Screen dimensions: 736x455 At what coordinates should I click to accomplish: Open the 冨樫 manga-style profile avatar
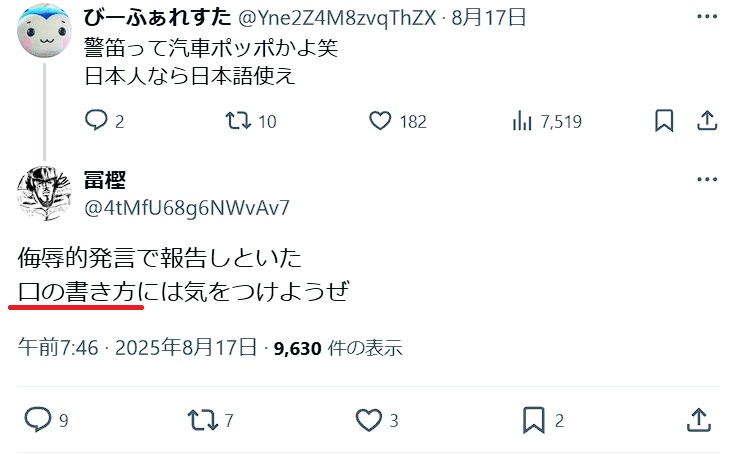[44, 193]
